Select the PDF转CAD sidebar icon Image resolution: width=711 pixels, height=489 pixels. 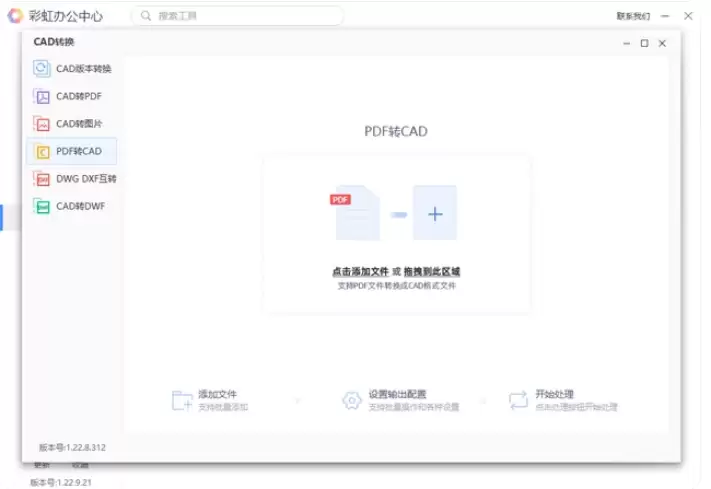[42, 152]
